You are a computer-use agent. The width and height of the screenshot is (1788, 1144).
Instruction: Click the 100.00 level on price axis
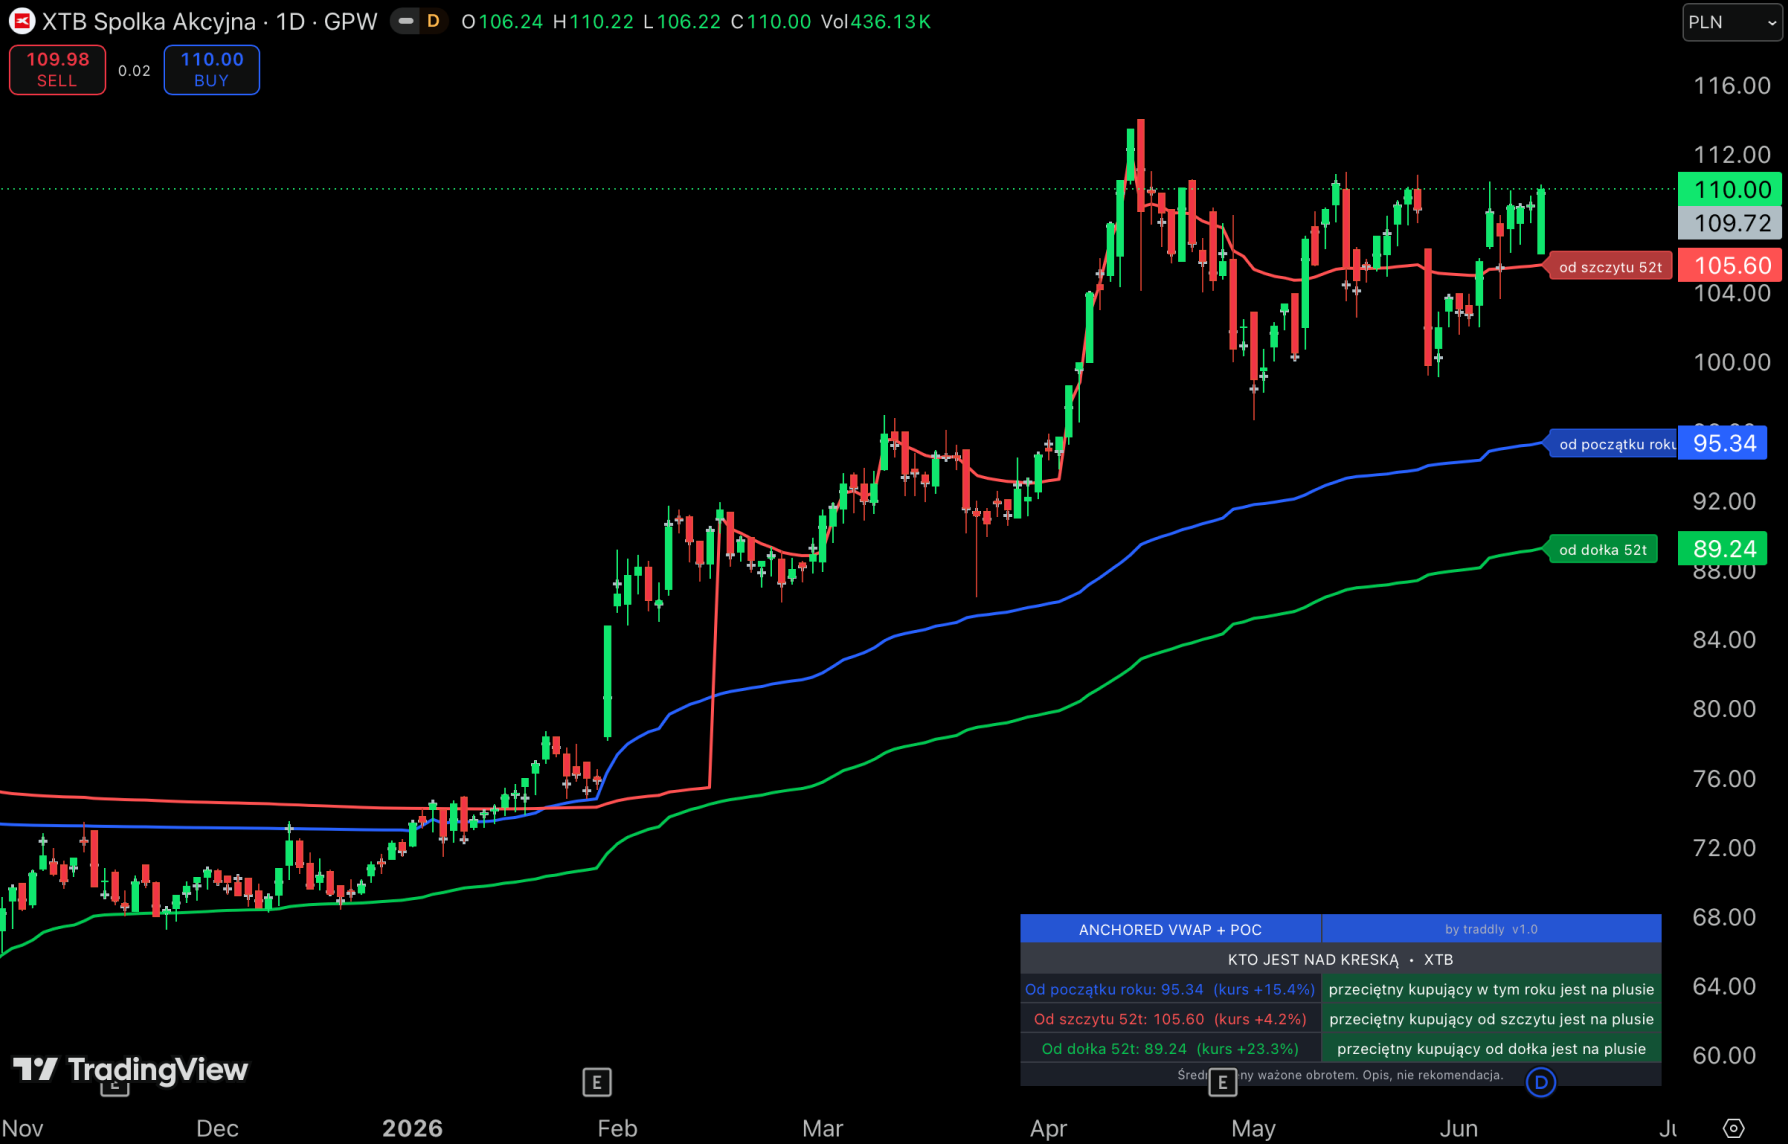(x=1731, y=362)
